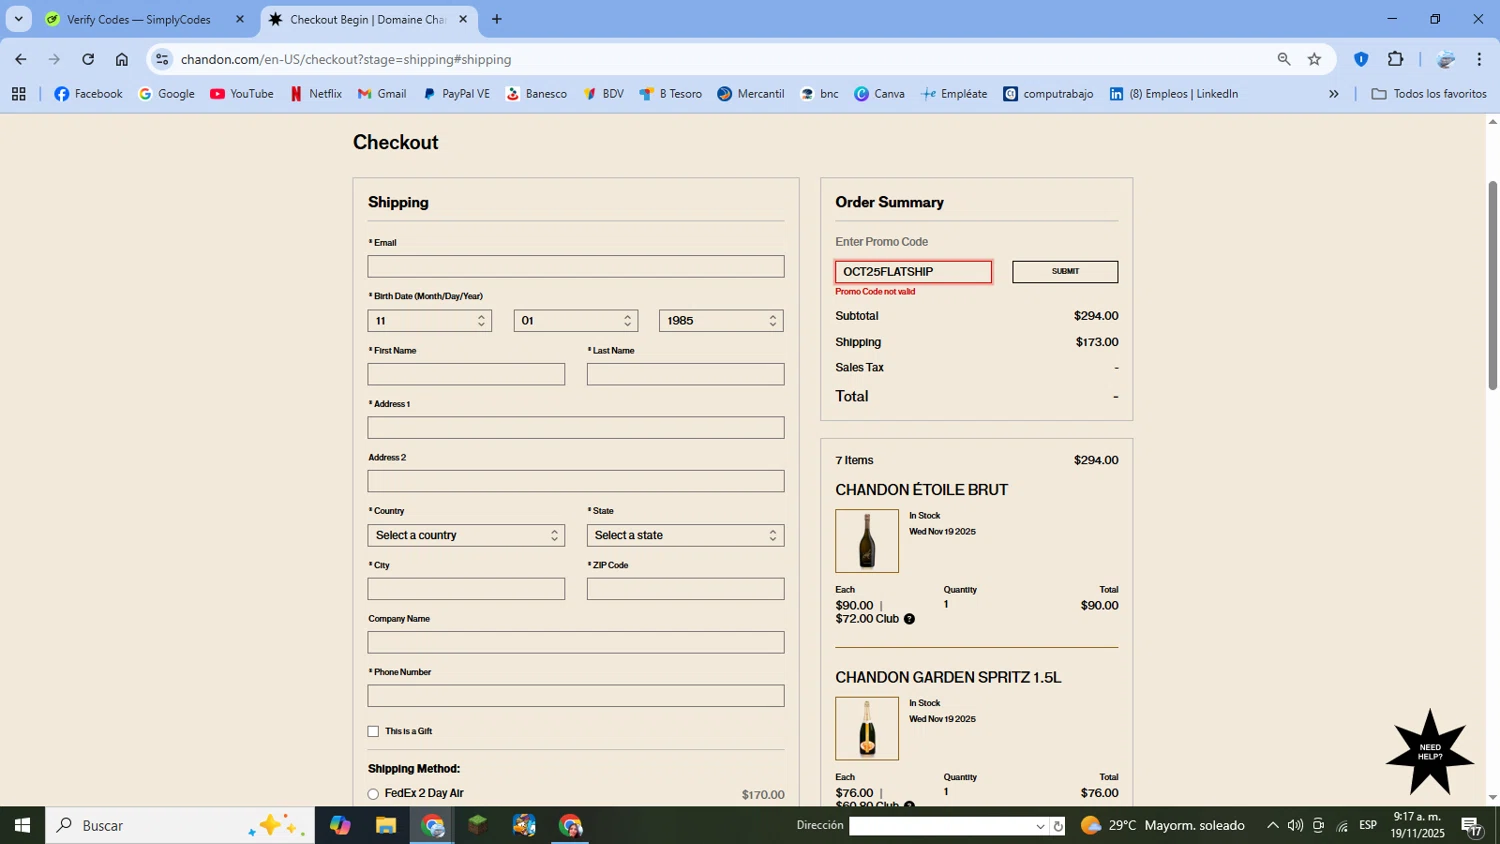Viewport: 1500px width, 844px height.
Task: Open the browser home page icon
Action: pyautogui.click(x=122, y=59)
